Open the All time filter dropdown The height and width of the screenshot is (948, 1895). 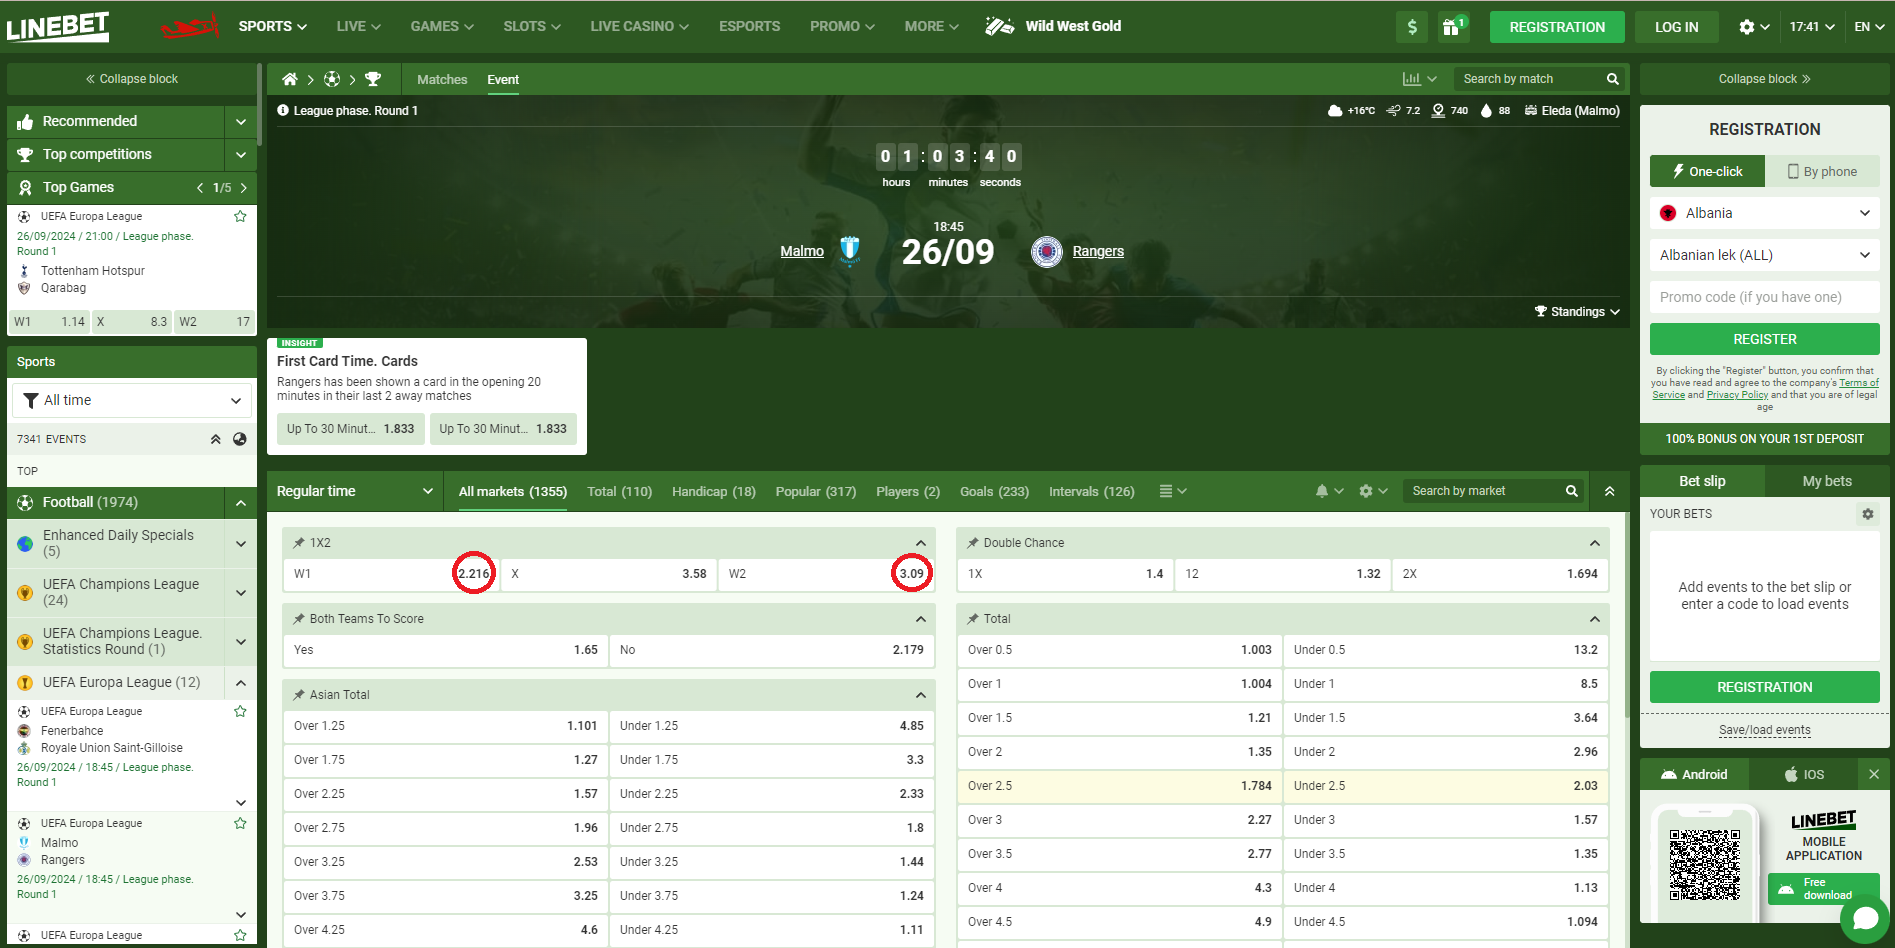click(132, 400)
